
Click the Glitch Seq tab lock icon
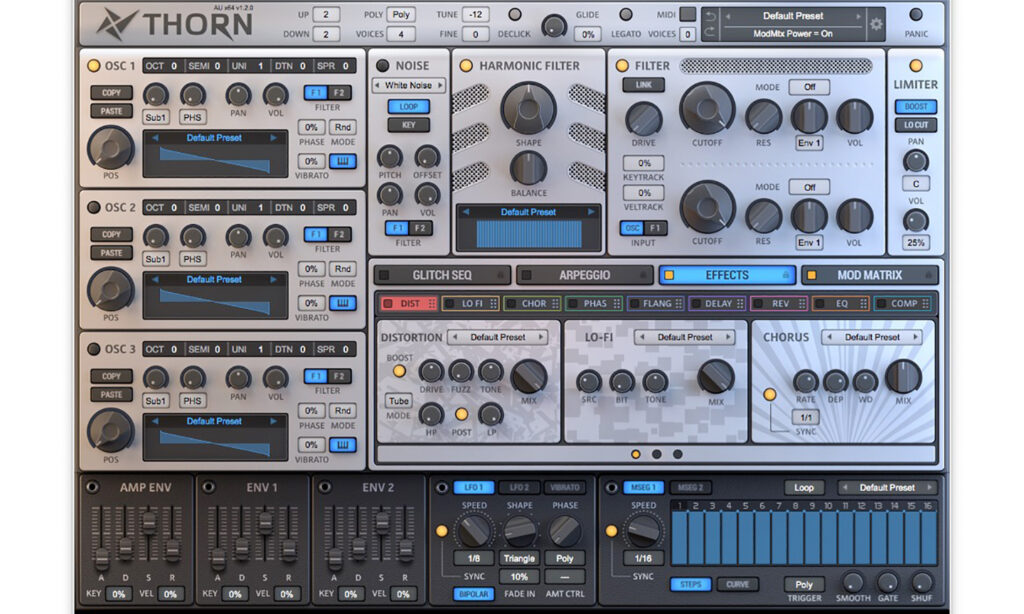[501, 276]
